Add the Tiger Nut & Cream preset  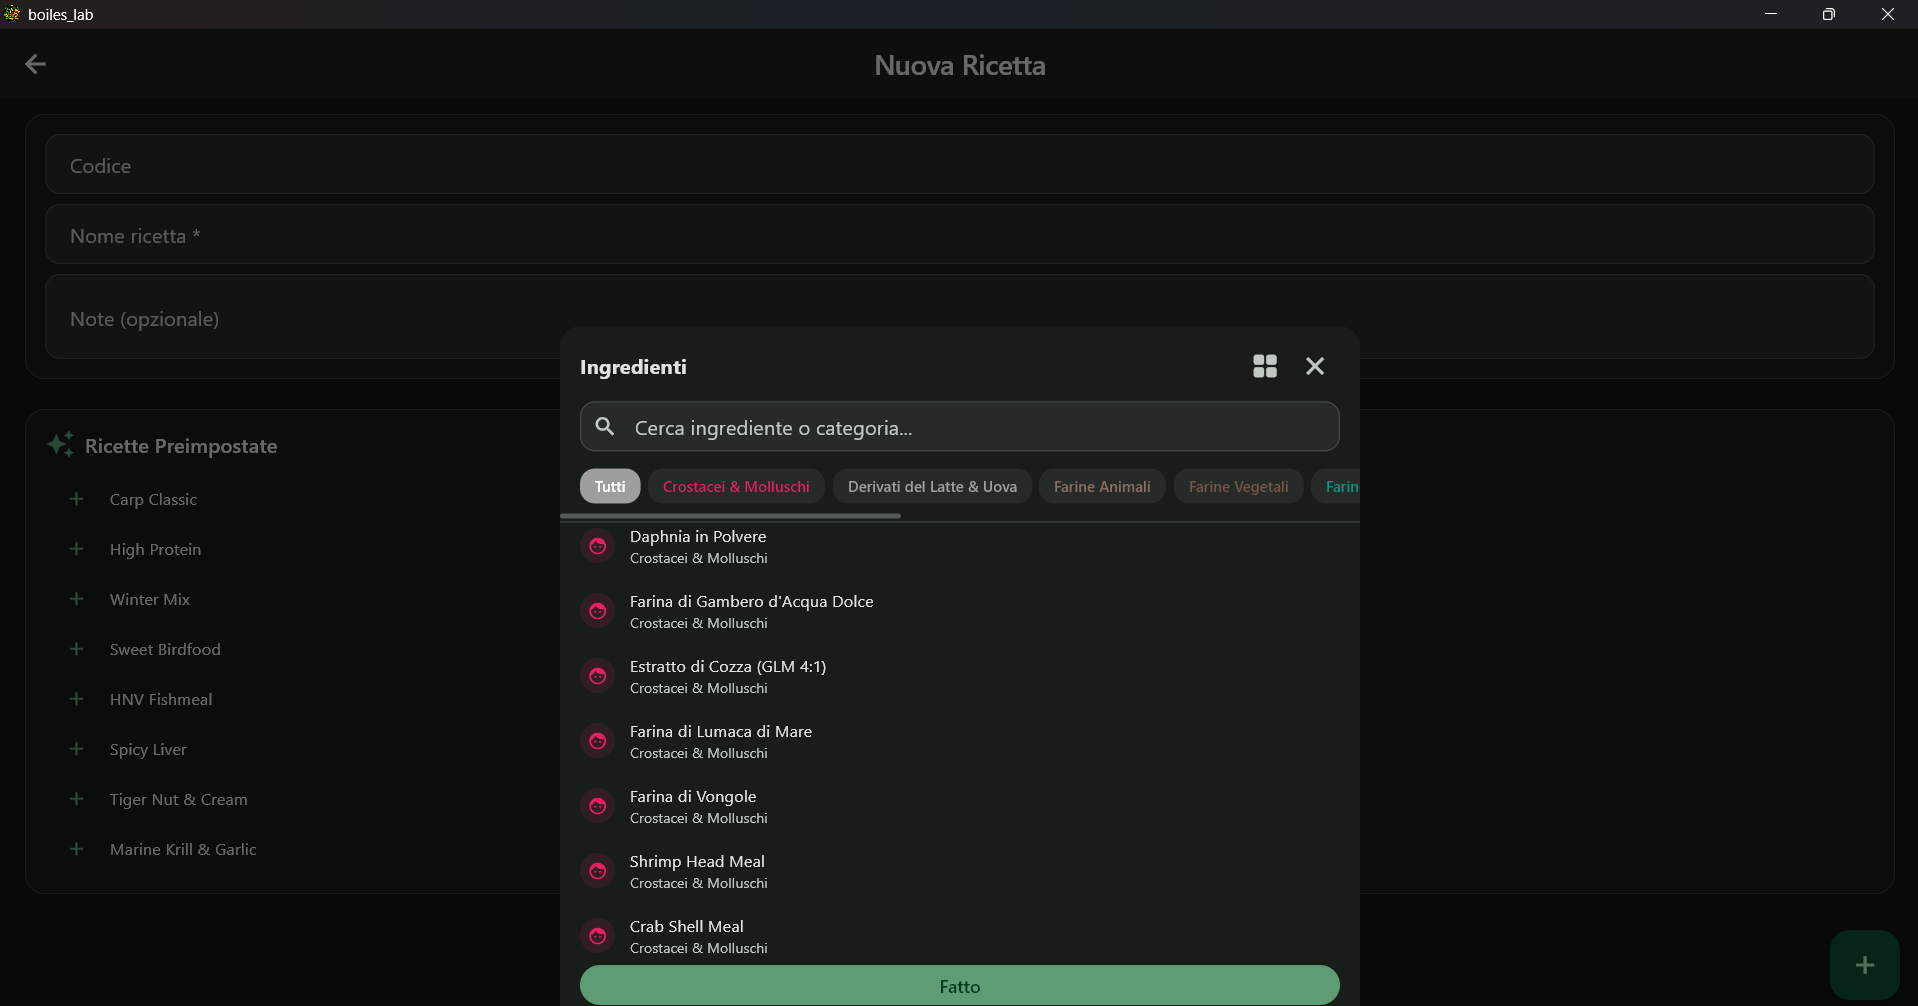76,799
